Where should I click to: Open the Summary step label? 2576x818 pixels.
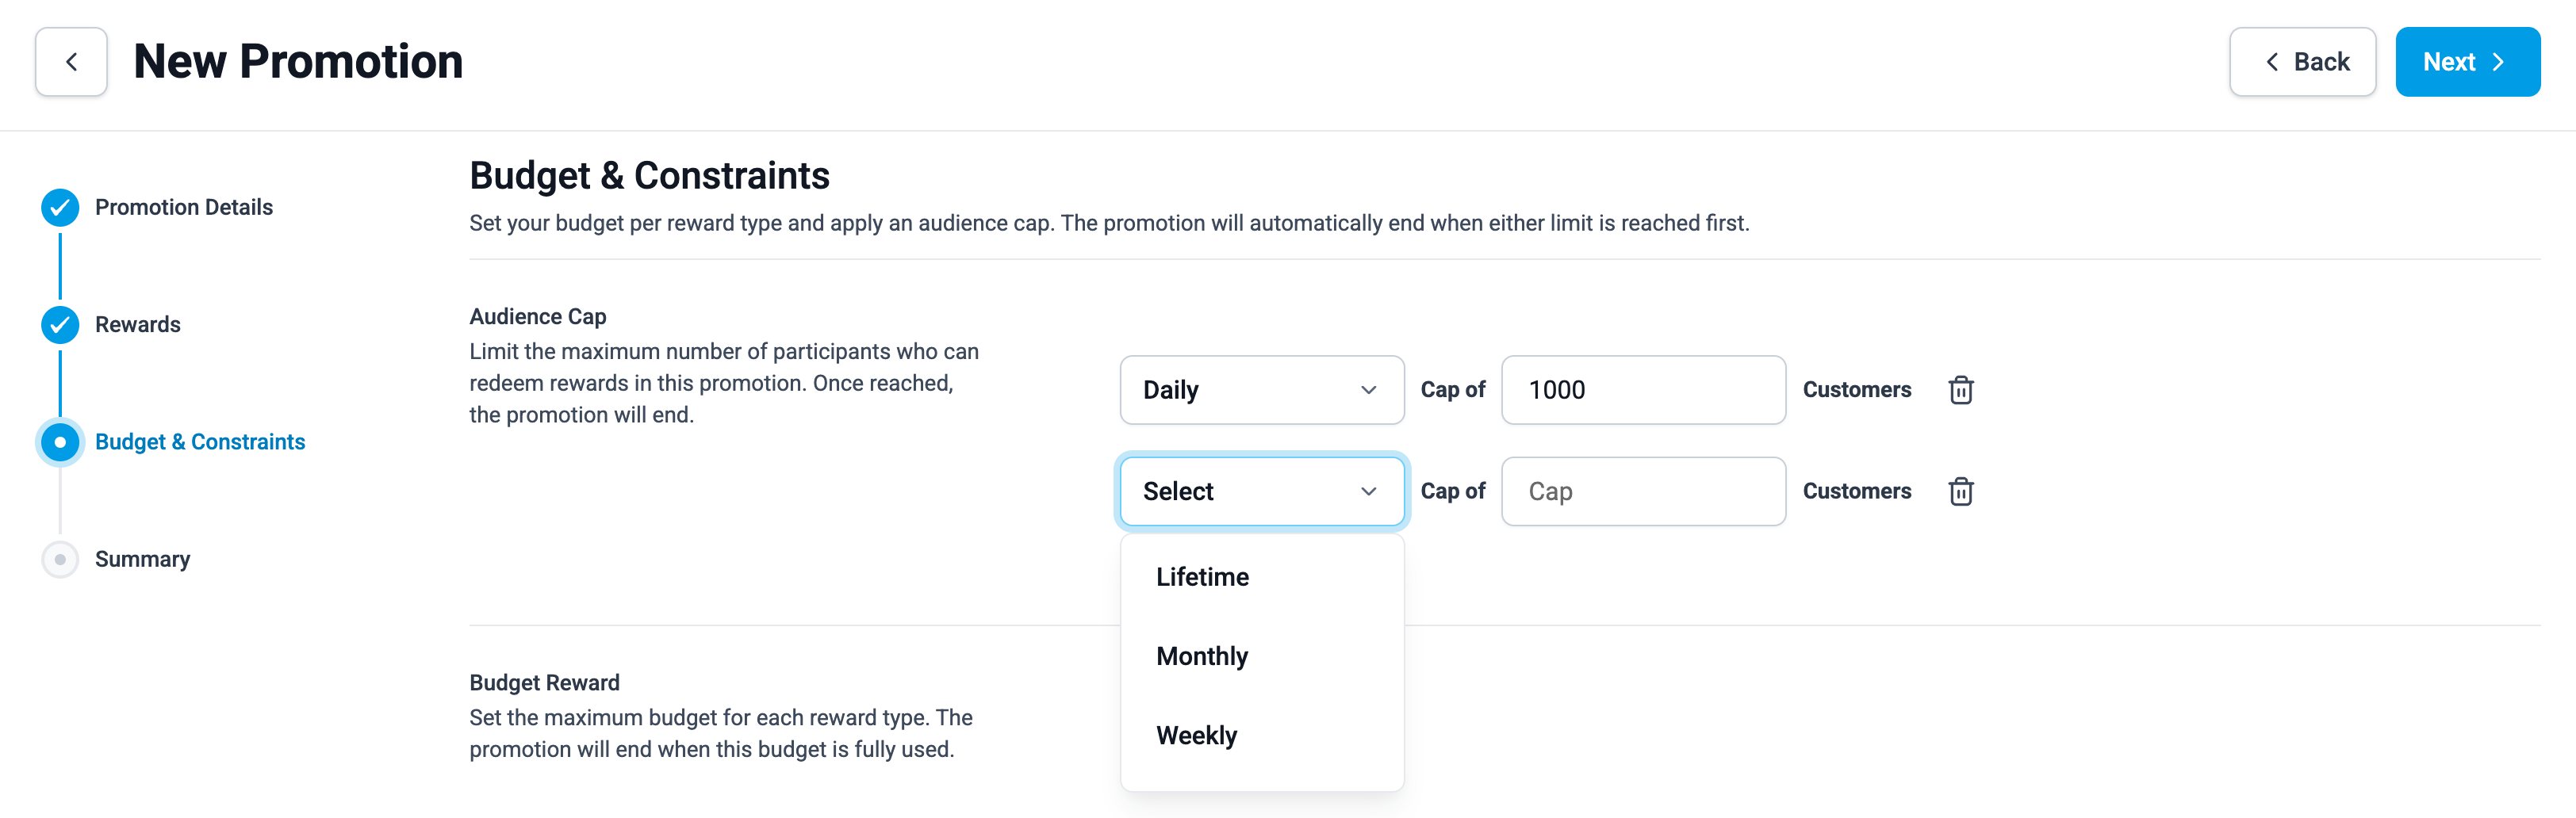[142, 559]
